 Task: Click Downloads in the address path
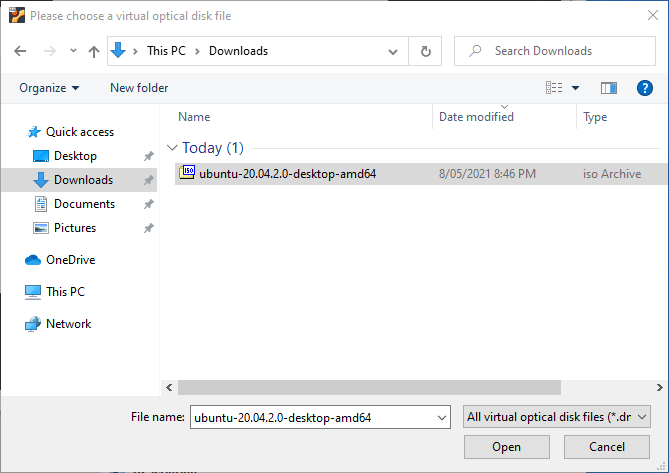pyautogui.click(x=239, y=51)
